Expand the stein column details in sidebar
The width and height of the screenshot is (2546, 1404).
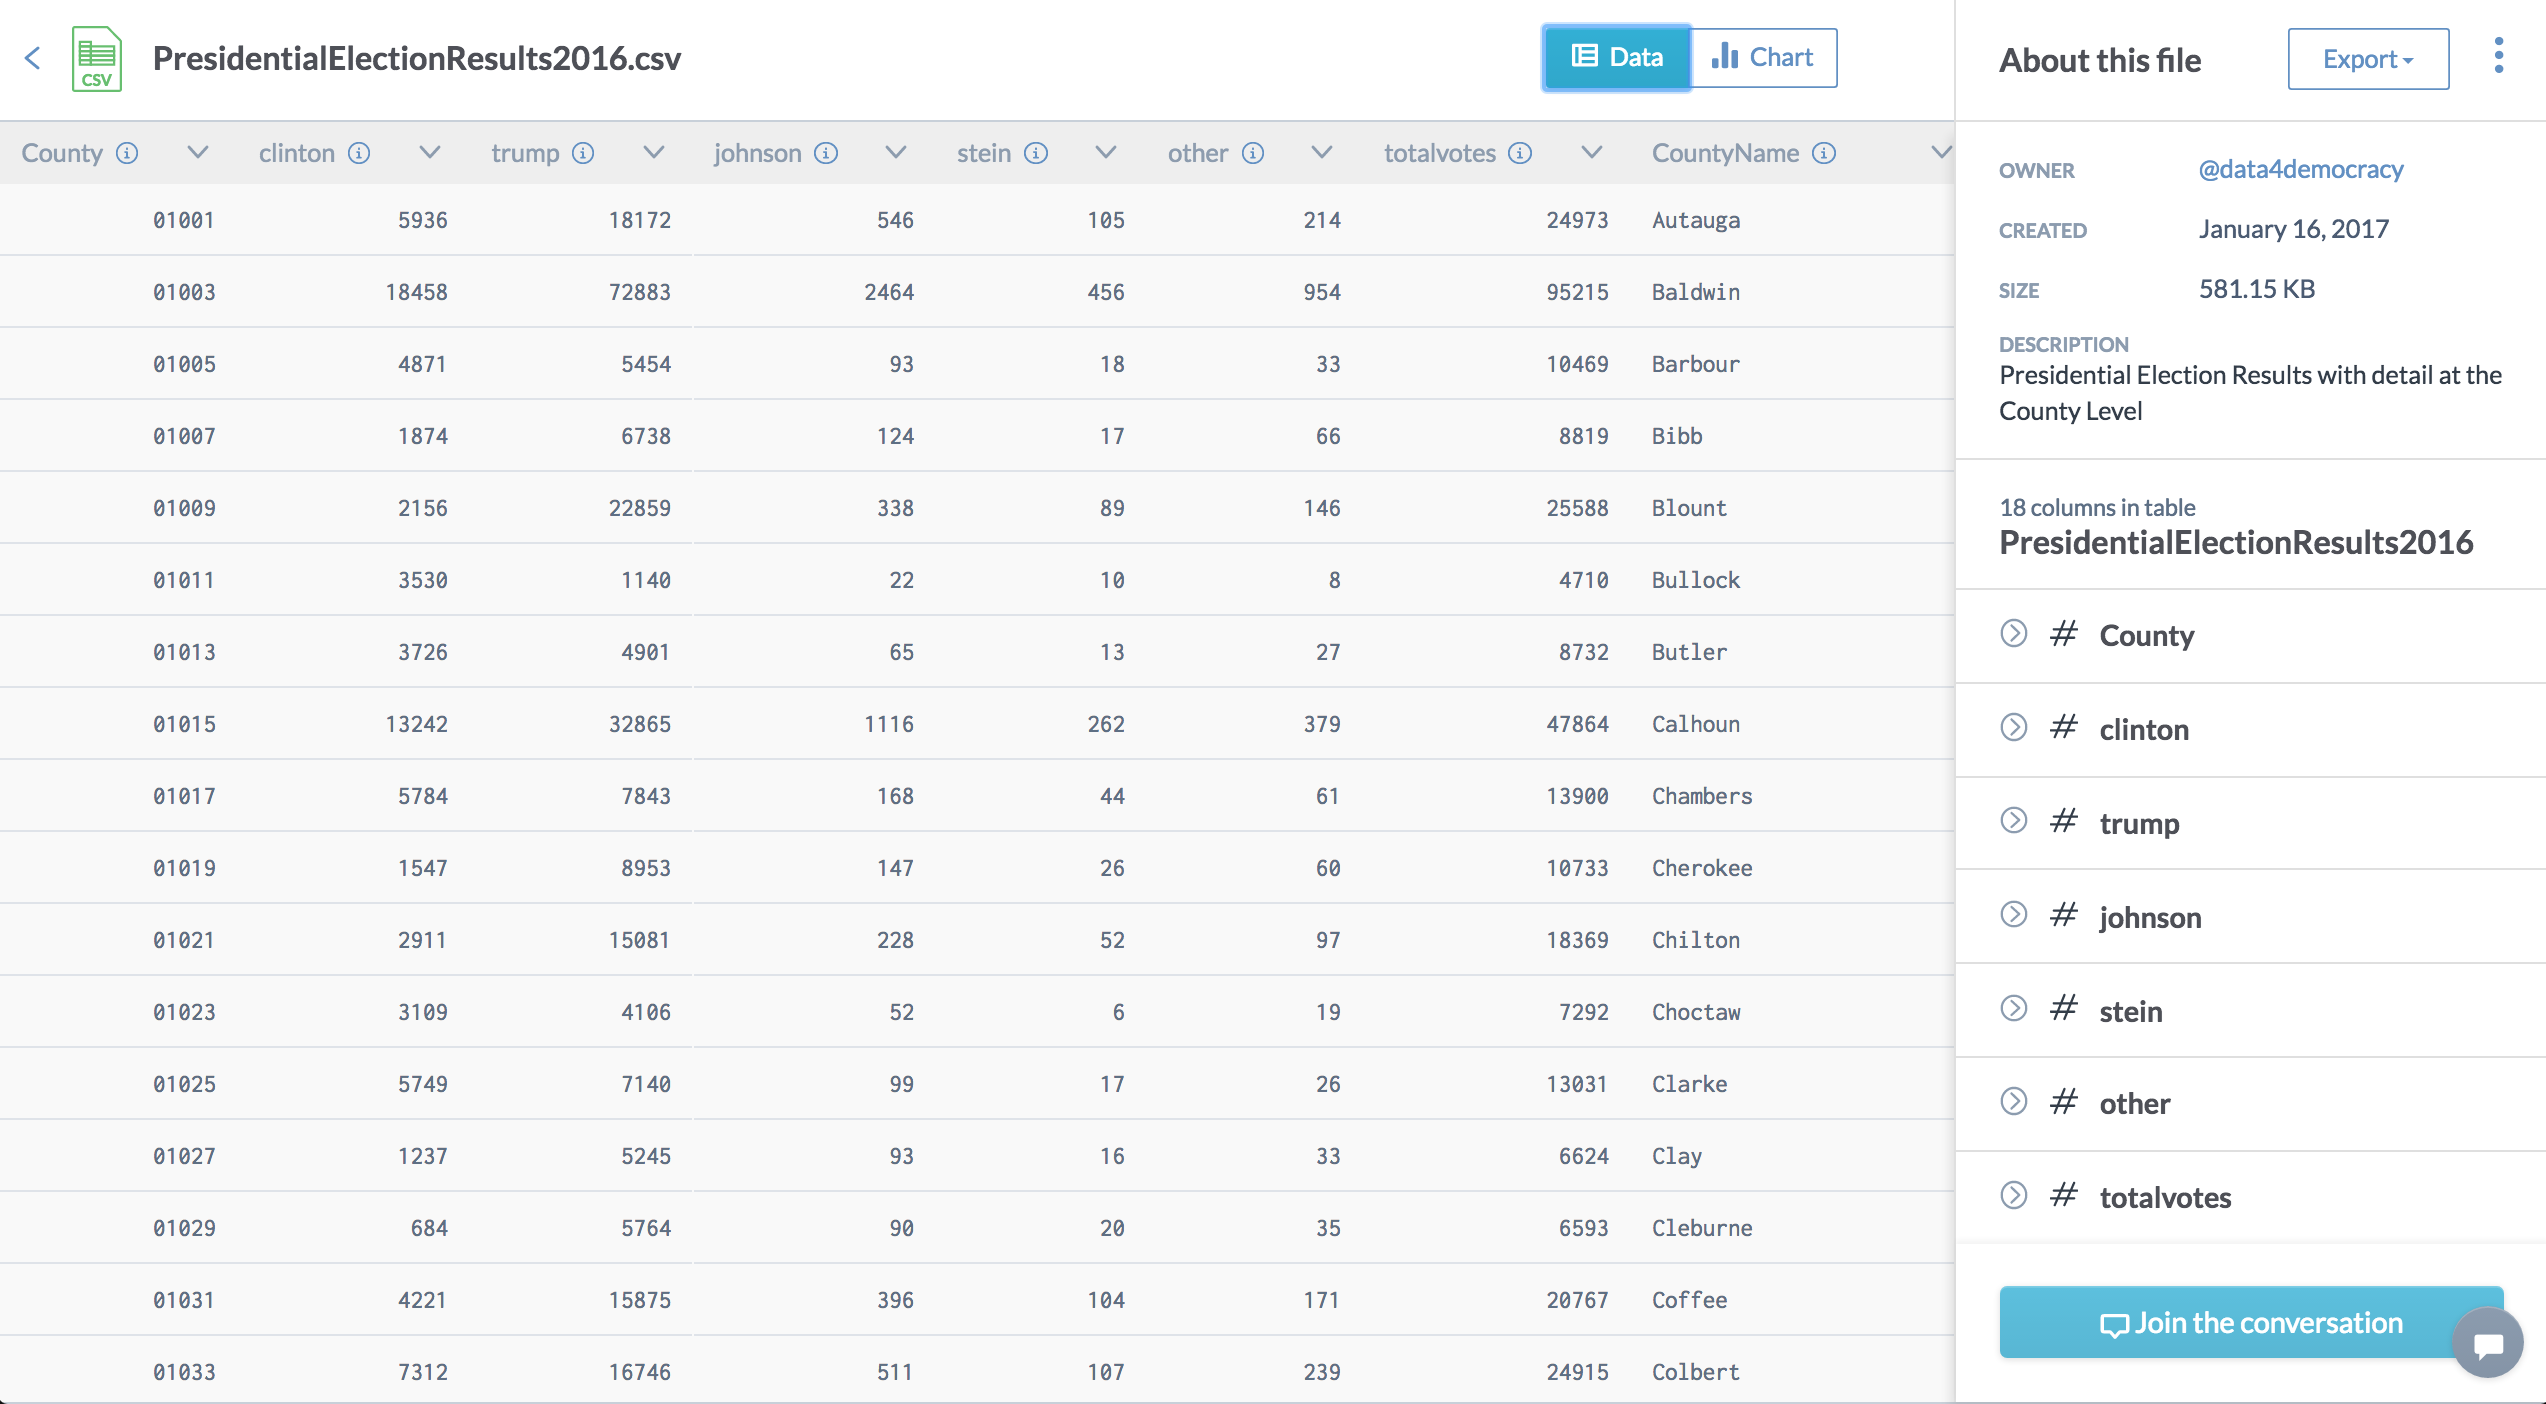tap(2014, 1008)
